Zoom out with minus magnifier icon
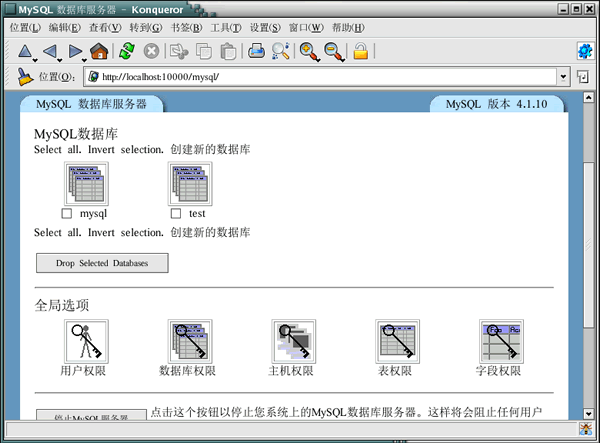600x443 pixels. [333, 51]
